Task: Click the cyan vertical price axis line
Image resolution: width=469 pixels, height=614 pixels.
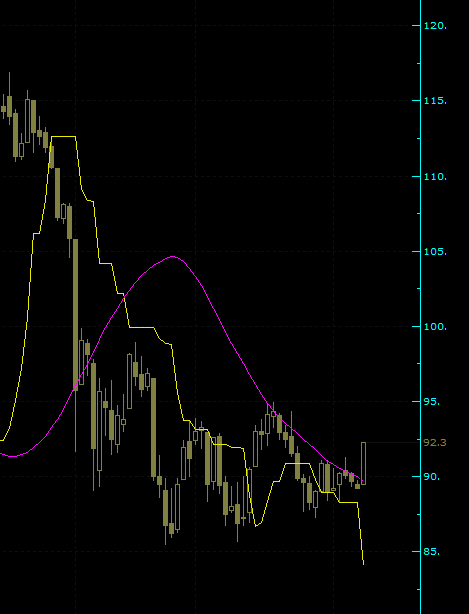Action: tap(420, 307)
